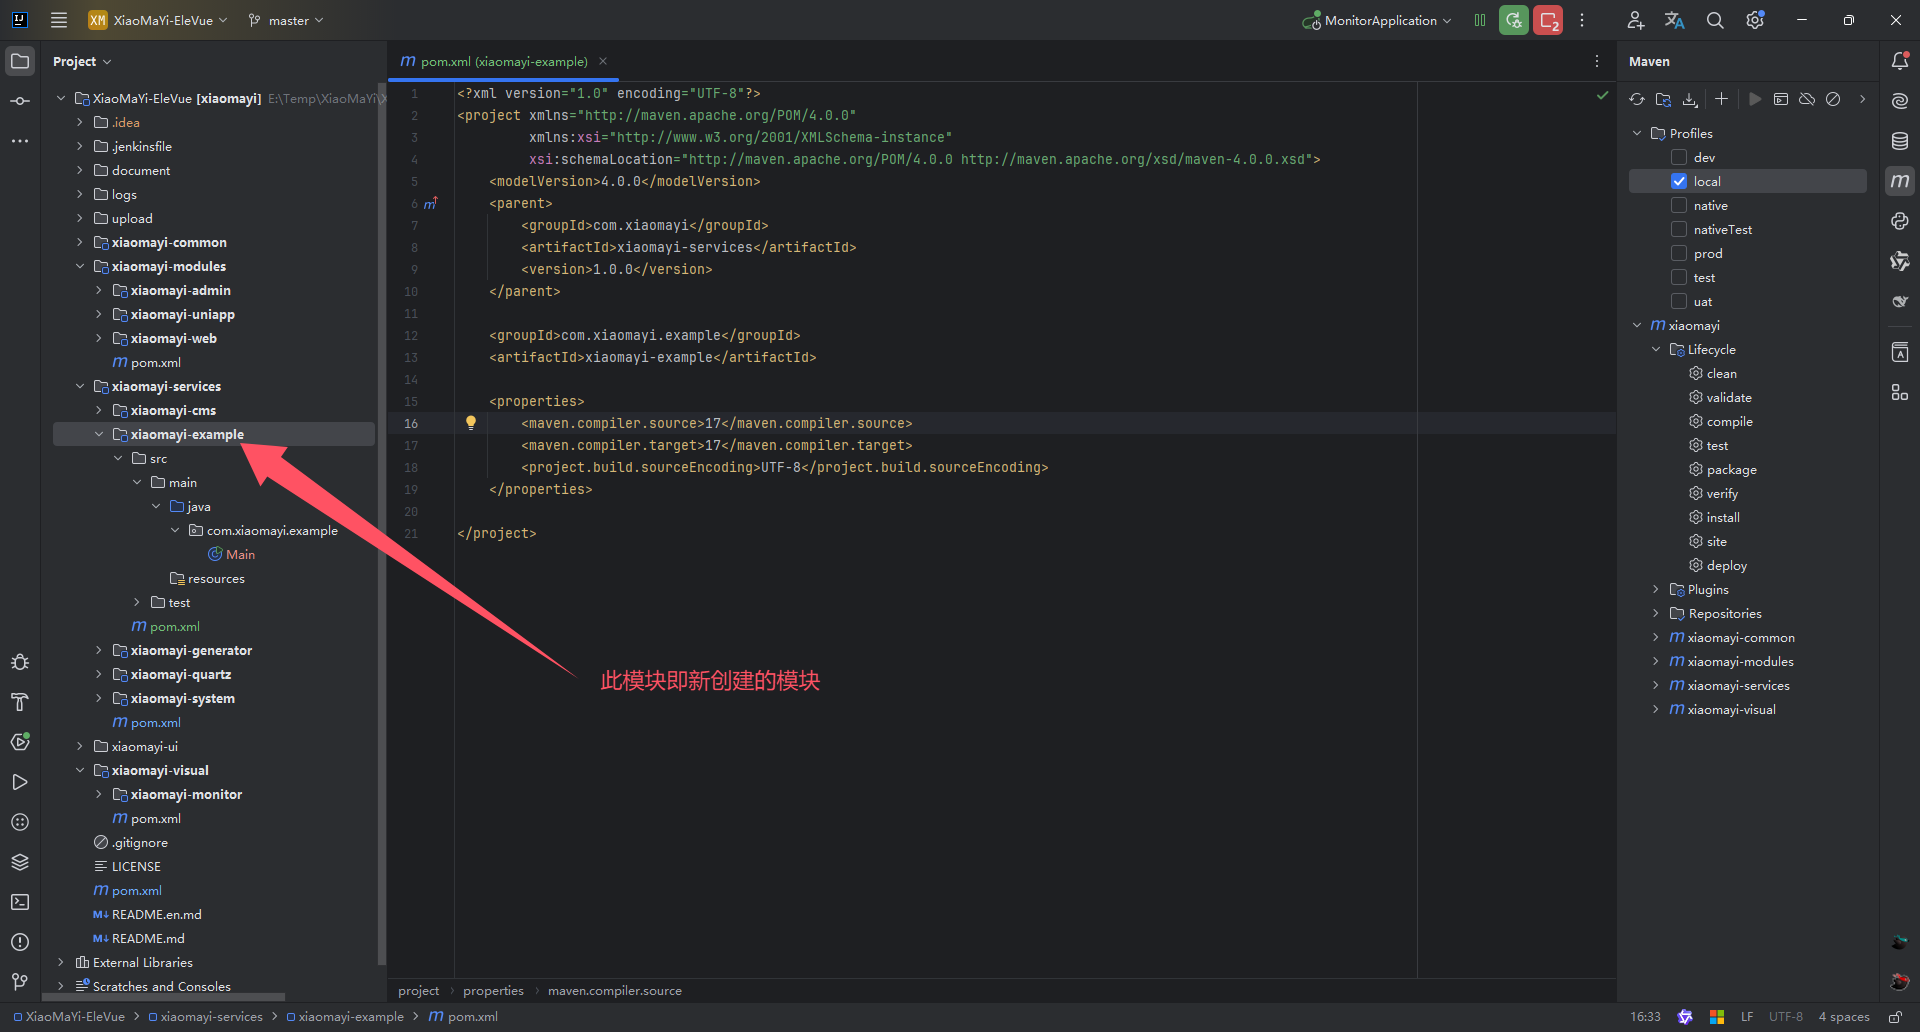Reload all Maven projects

click(x=1636, y=99)
